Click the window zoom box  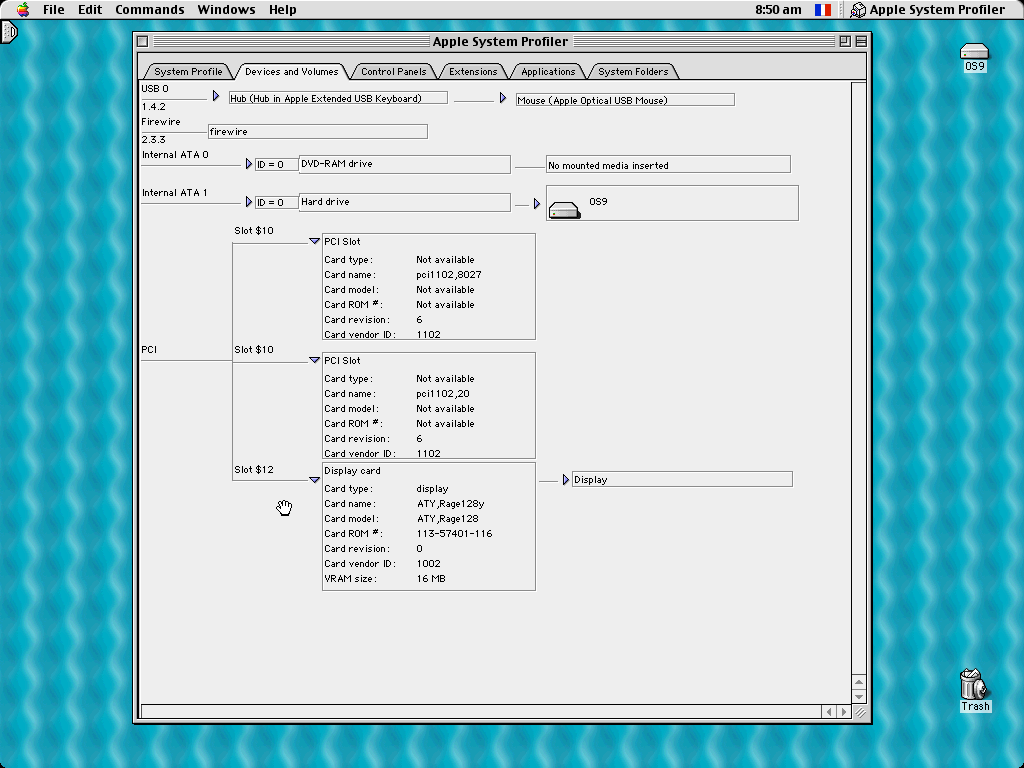pyautogui.click(x=844, y=41)
